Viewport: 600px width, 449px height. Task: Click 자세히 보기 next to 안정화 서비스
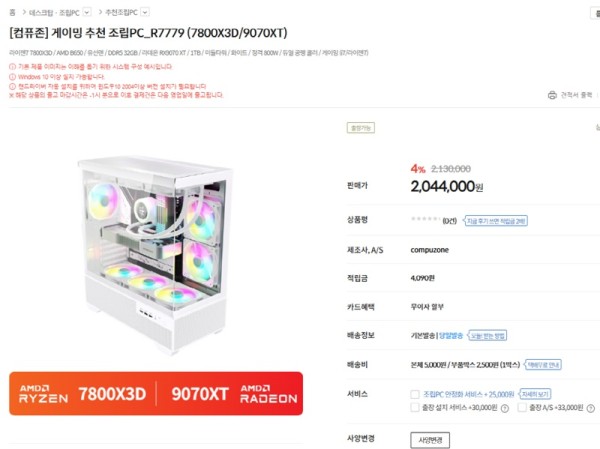(x=535, y=394)
